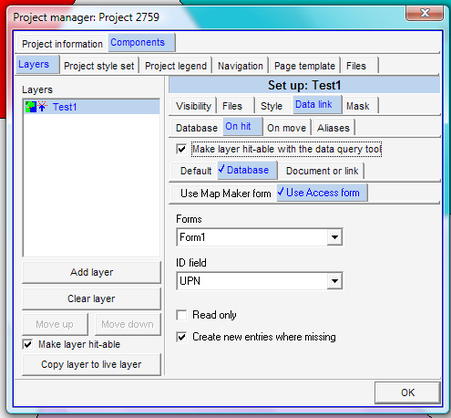This screenshot has width=451, height=418.
Task: Confirm with the OK button
Action: coord(407,392)
